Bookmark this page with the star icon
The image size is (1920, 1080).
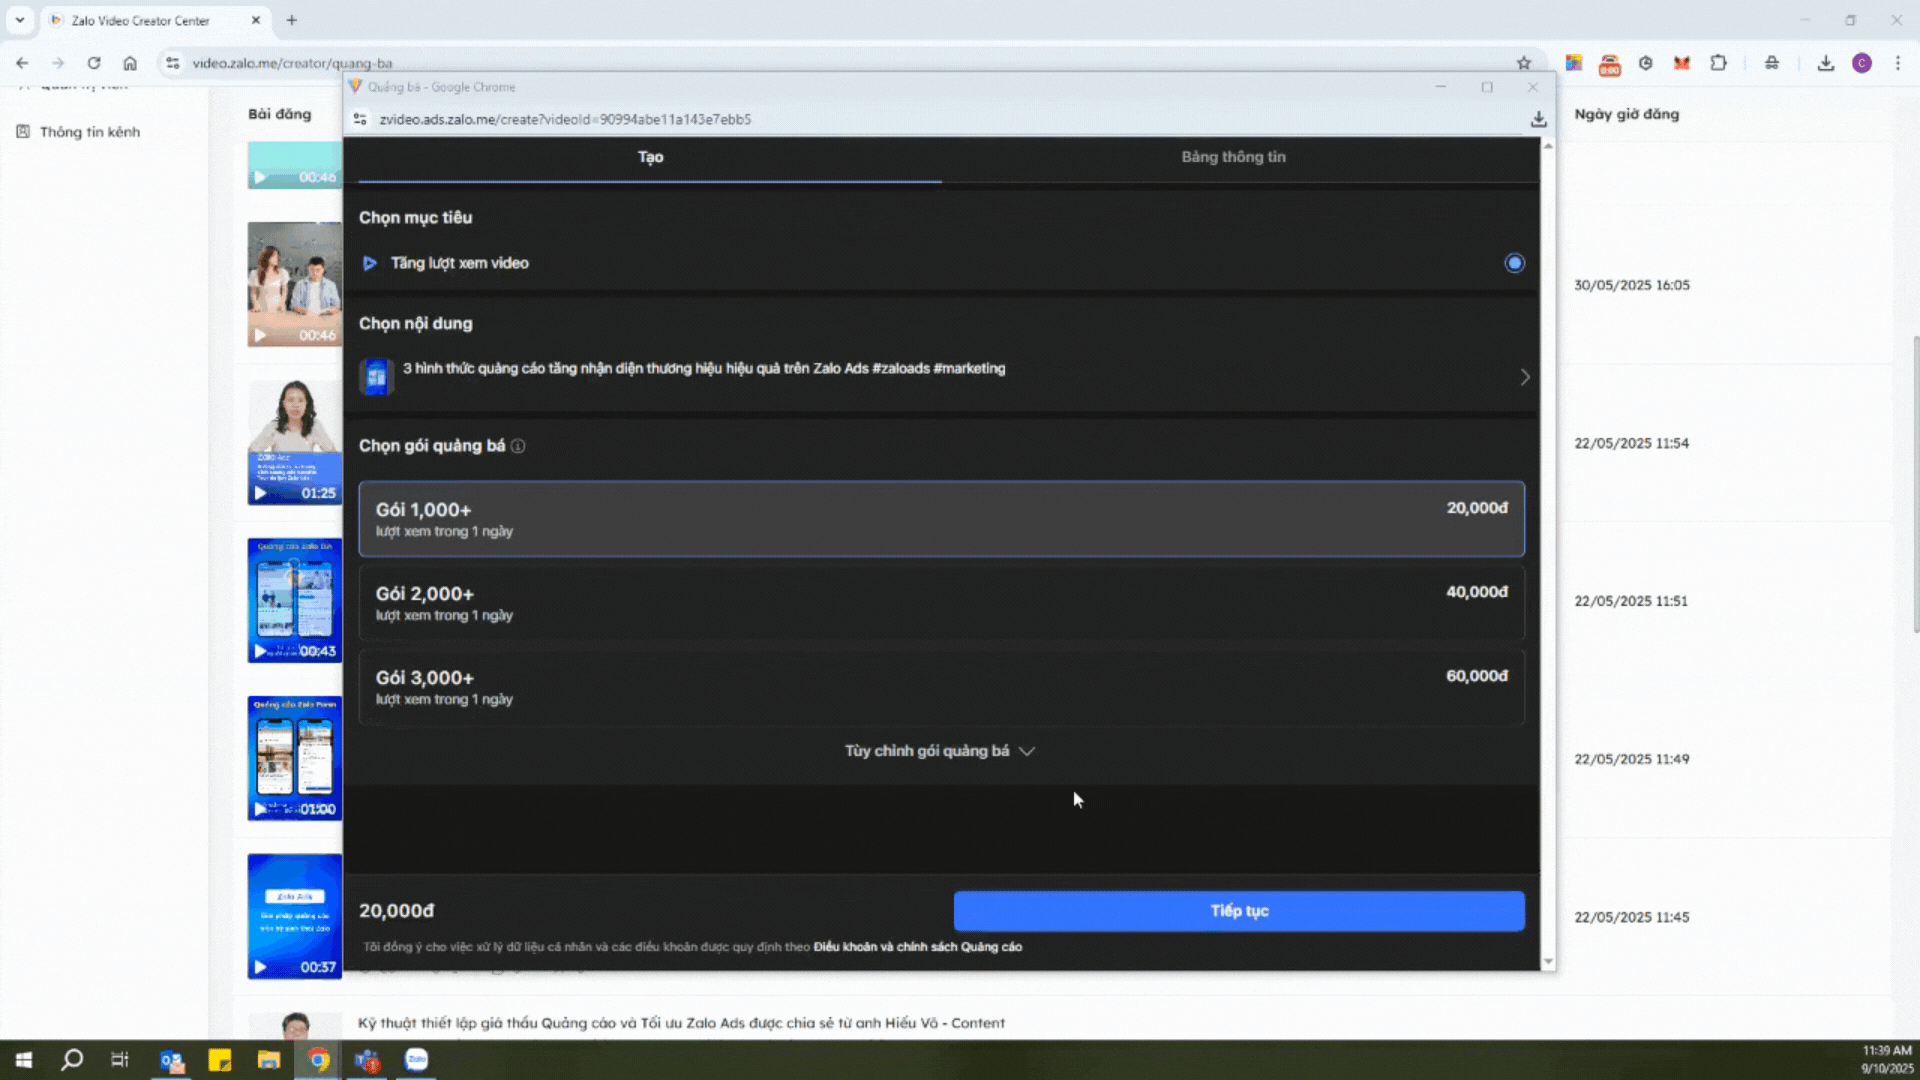(1523, 63)
